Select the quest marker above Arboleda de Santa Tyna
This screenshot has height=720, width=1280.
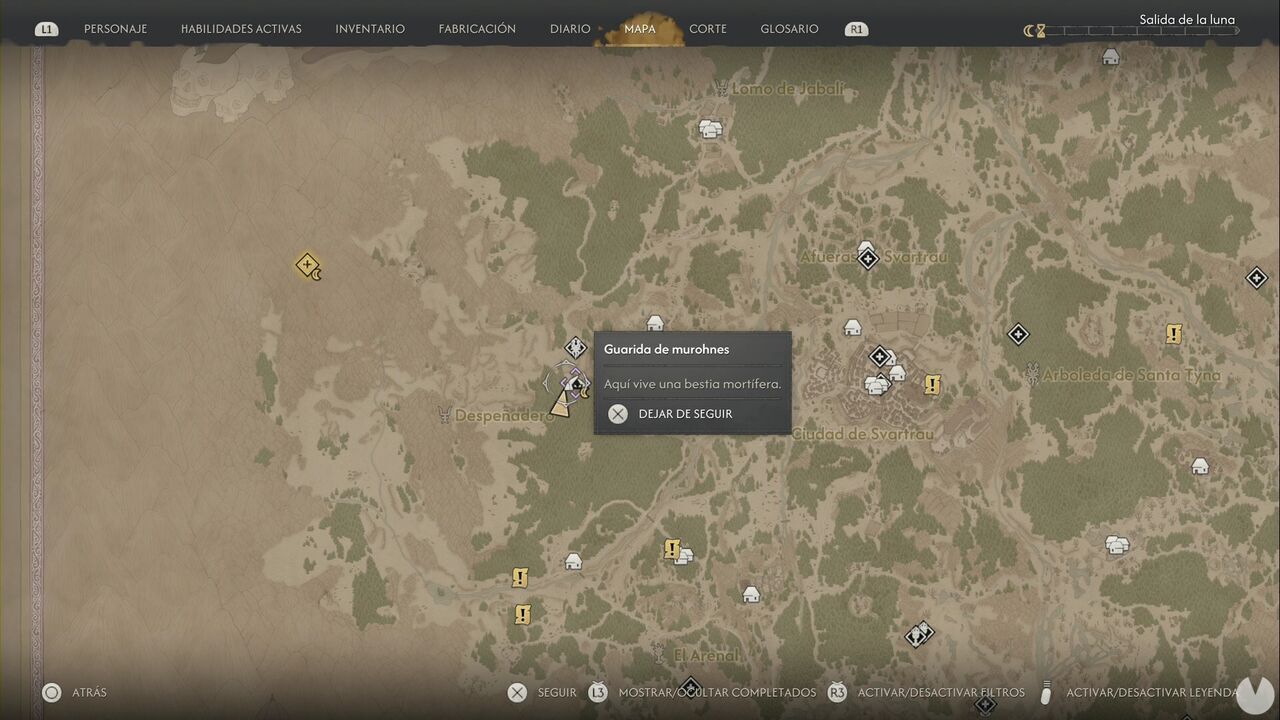(x=1174, y=334)
